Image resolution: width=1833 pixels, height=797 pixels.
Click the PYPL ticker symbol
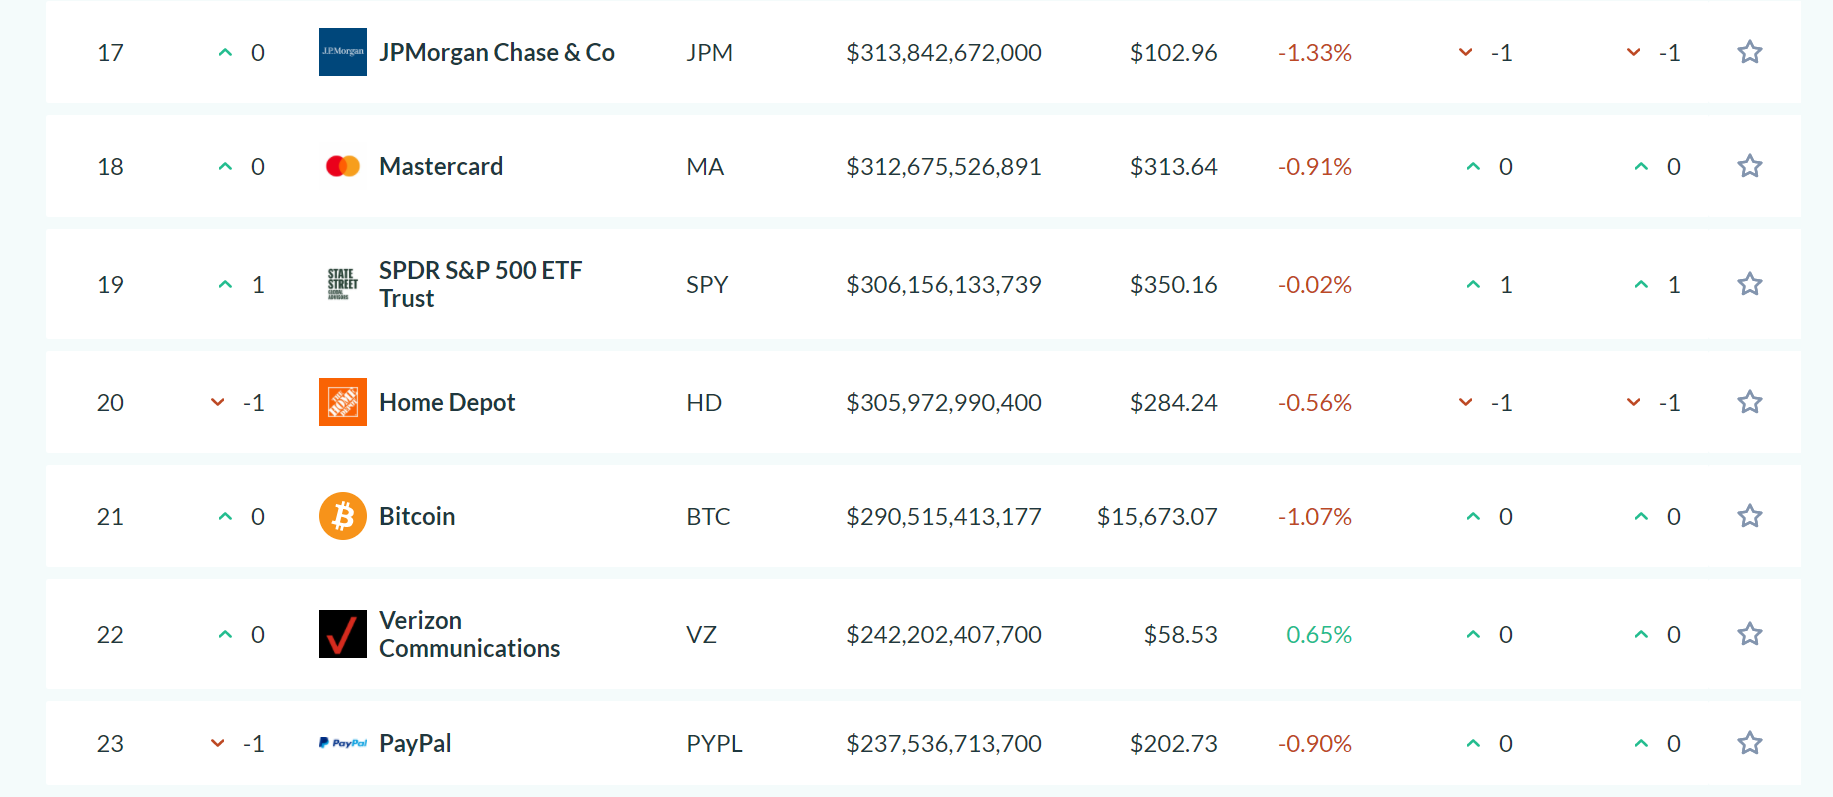click(x=714, y=743)
